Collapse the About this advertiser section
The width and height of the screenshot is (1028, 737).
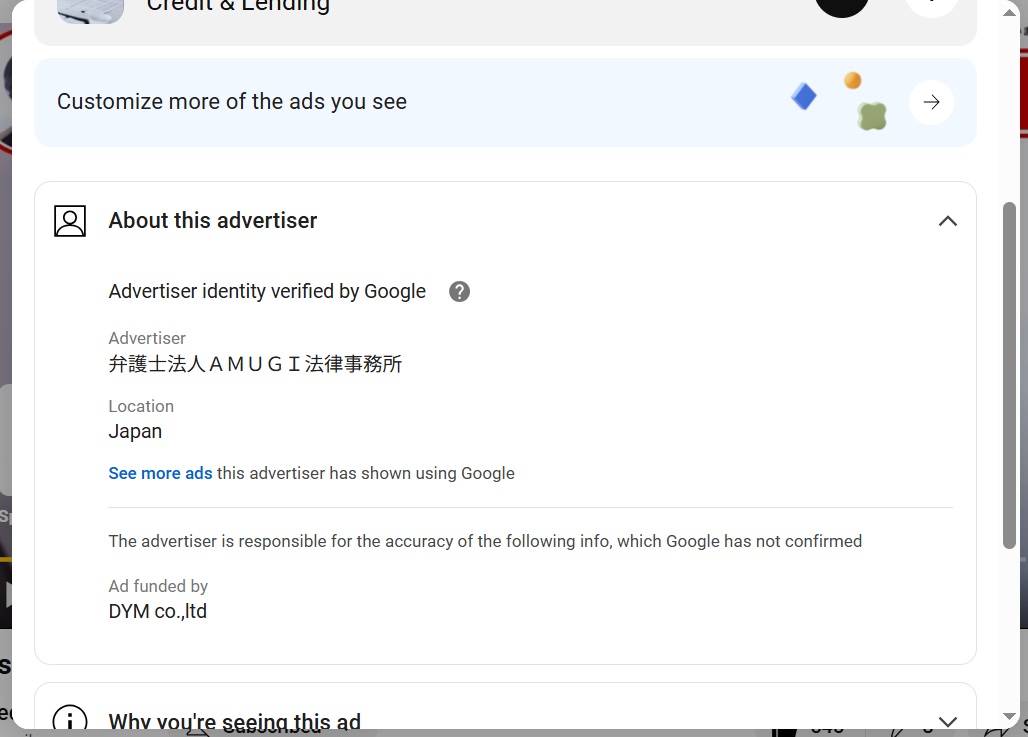pyautogui.click(x=947, y=221)
